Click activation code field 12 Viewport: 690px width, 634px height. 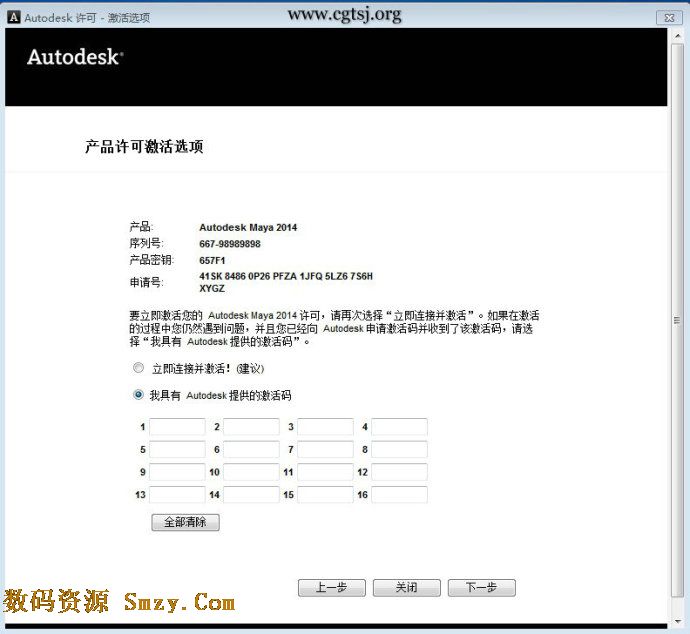tap(399, 472)
